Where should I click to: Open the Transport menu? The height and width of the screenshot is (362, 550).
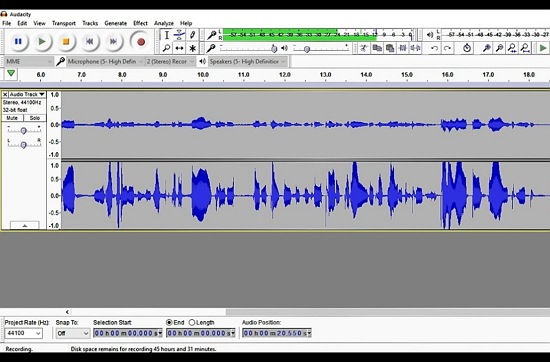(64, 23)
